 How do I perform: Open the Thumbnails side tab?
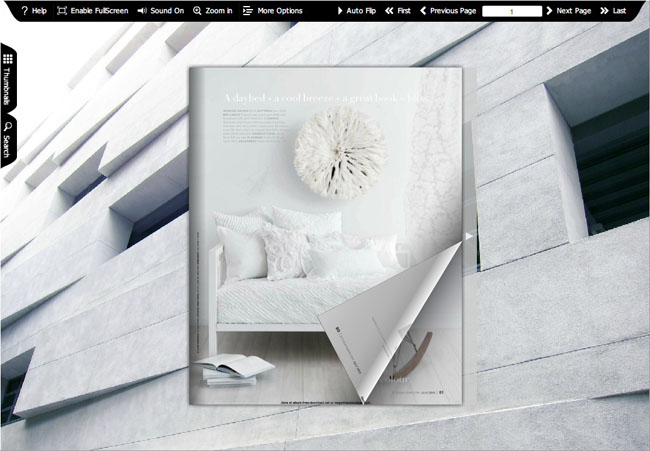(8, 78)
